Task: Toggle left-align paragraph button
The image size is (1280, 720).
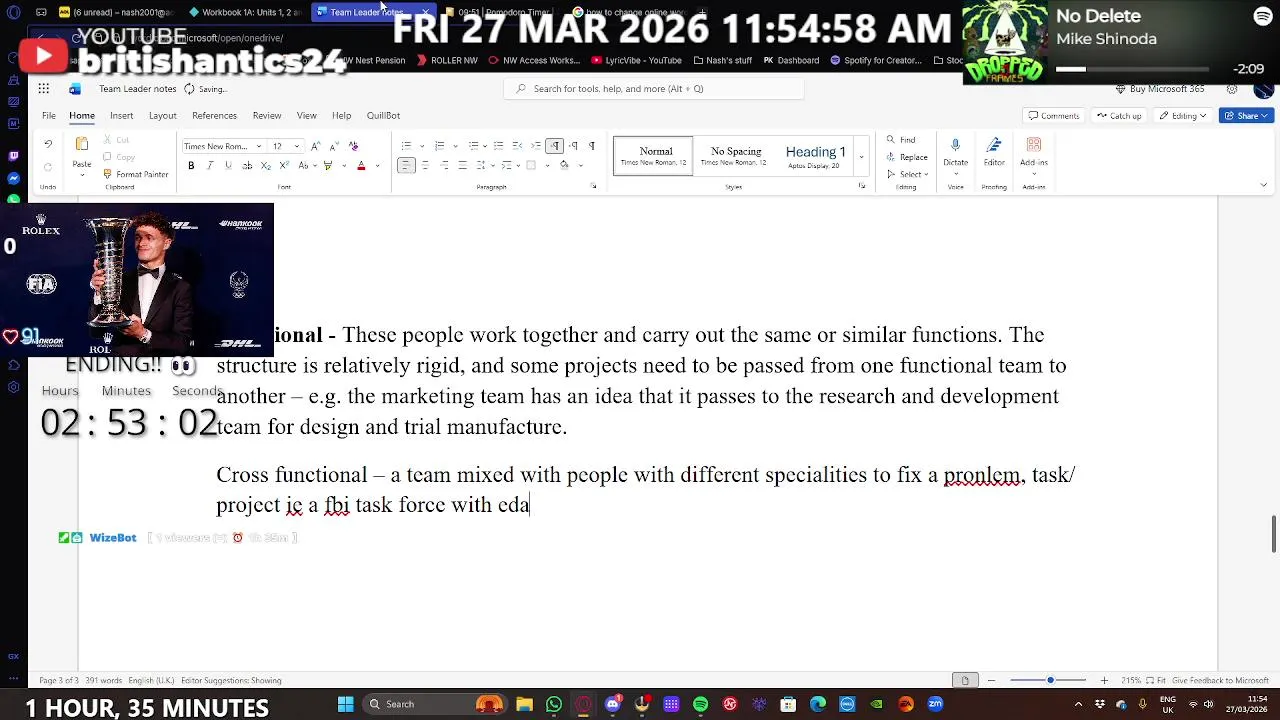Action: point(406,166)
